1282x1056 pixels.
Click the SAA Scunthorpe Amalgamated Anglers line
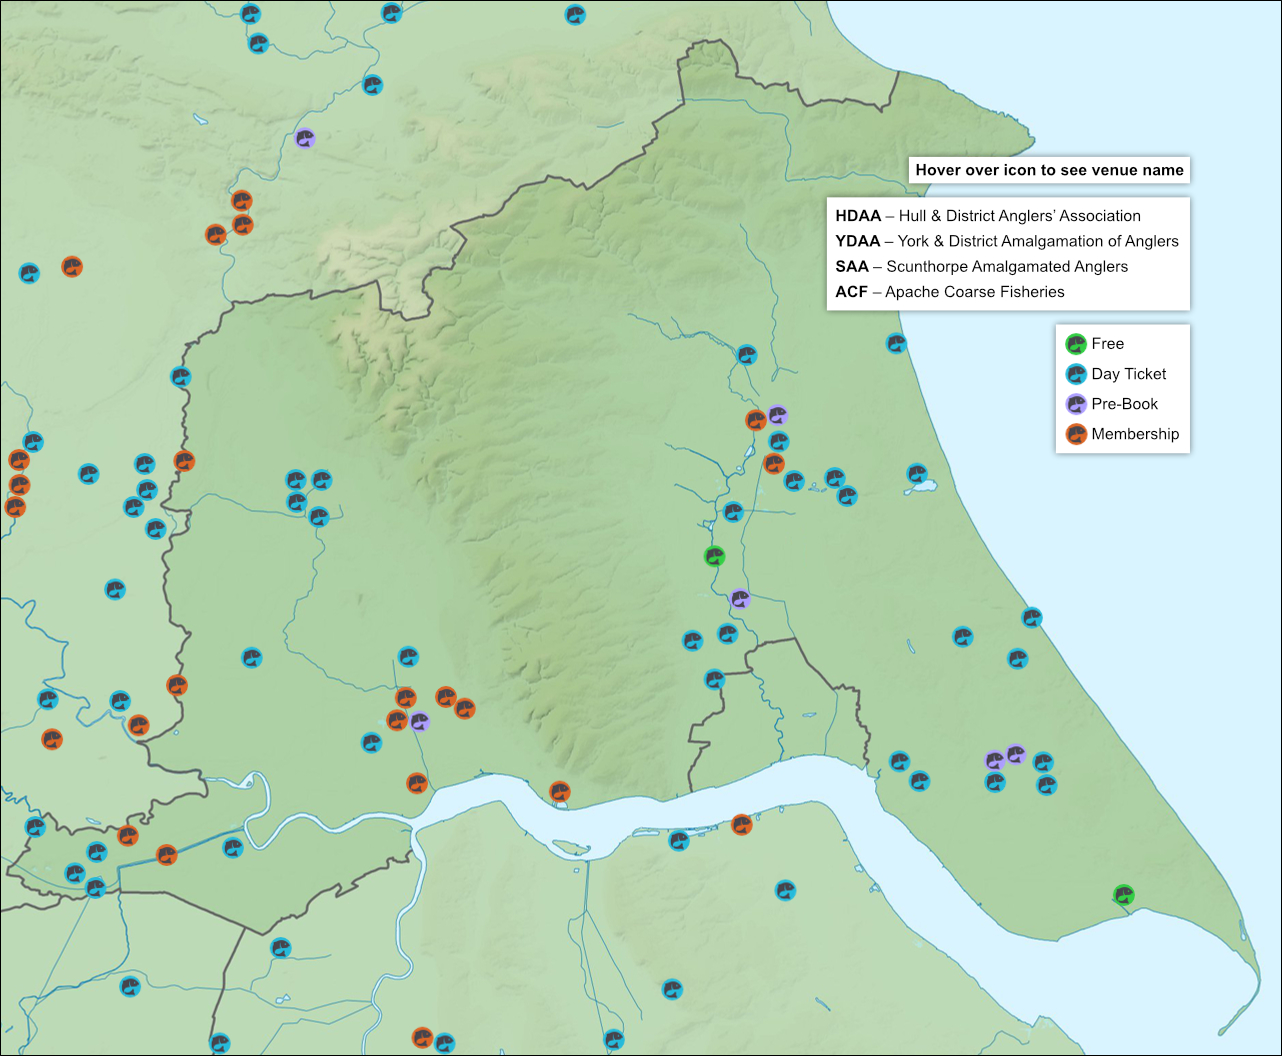tap(982, 267)
